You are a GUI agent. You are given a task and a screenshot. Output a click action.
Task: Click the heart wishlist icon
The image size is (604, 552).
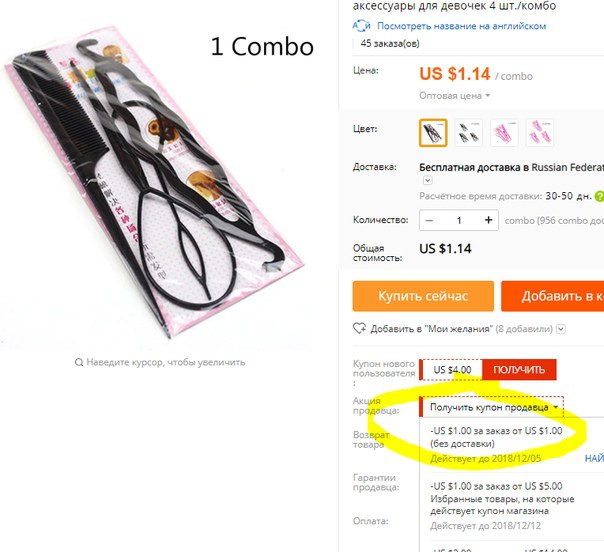tap(359, 329)
